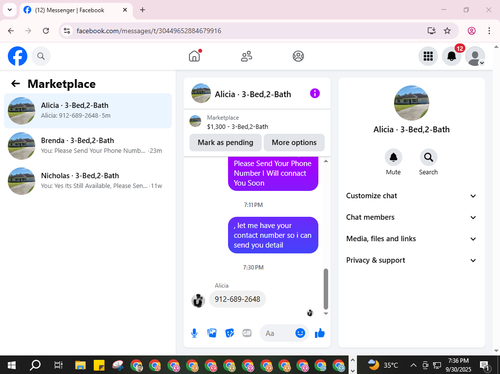Image resolution: width=500 pixels, height=374 pixels.
Task: Open the Windows notification center icon
Action: (485, 366)
